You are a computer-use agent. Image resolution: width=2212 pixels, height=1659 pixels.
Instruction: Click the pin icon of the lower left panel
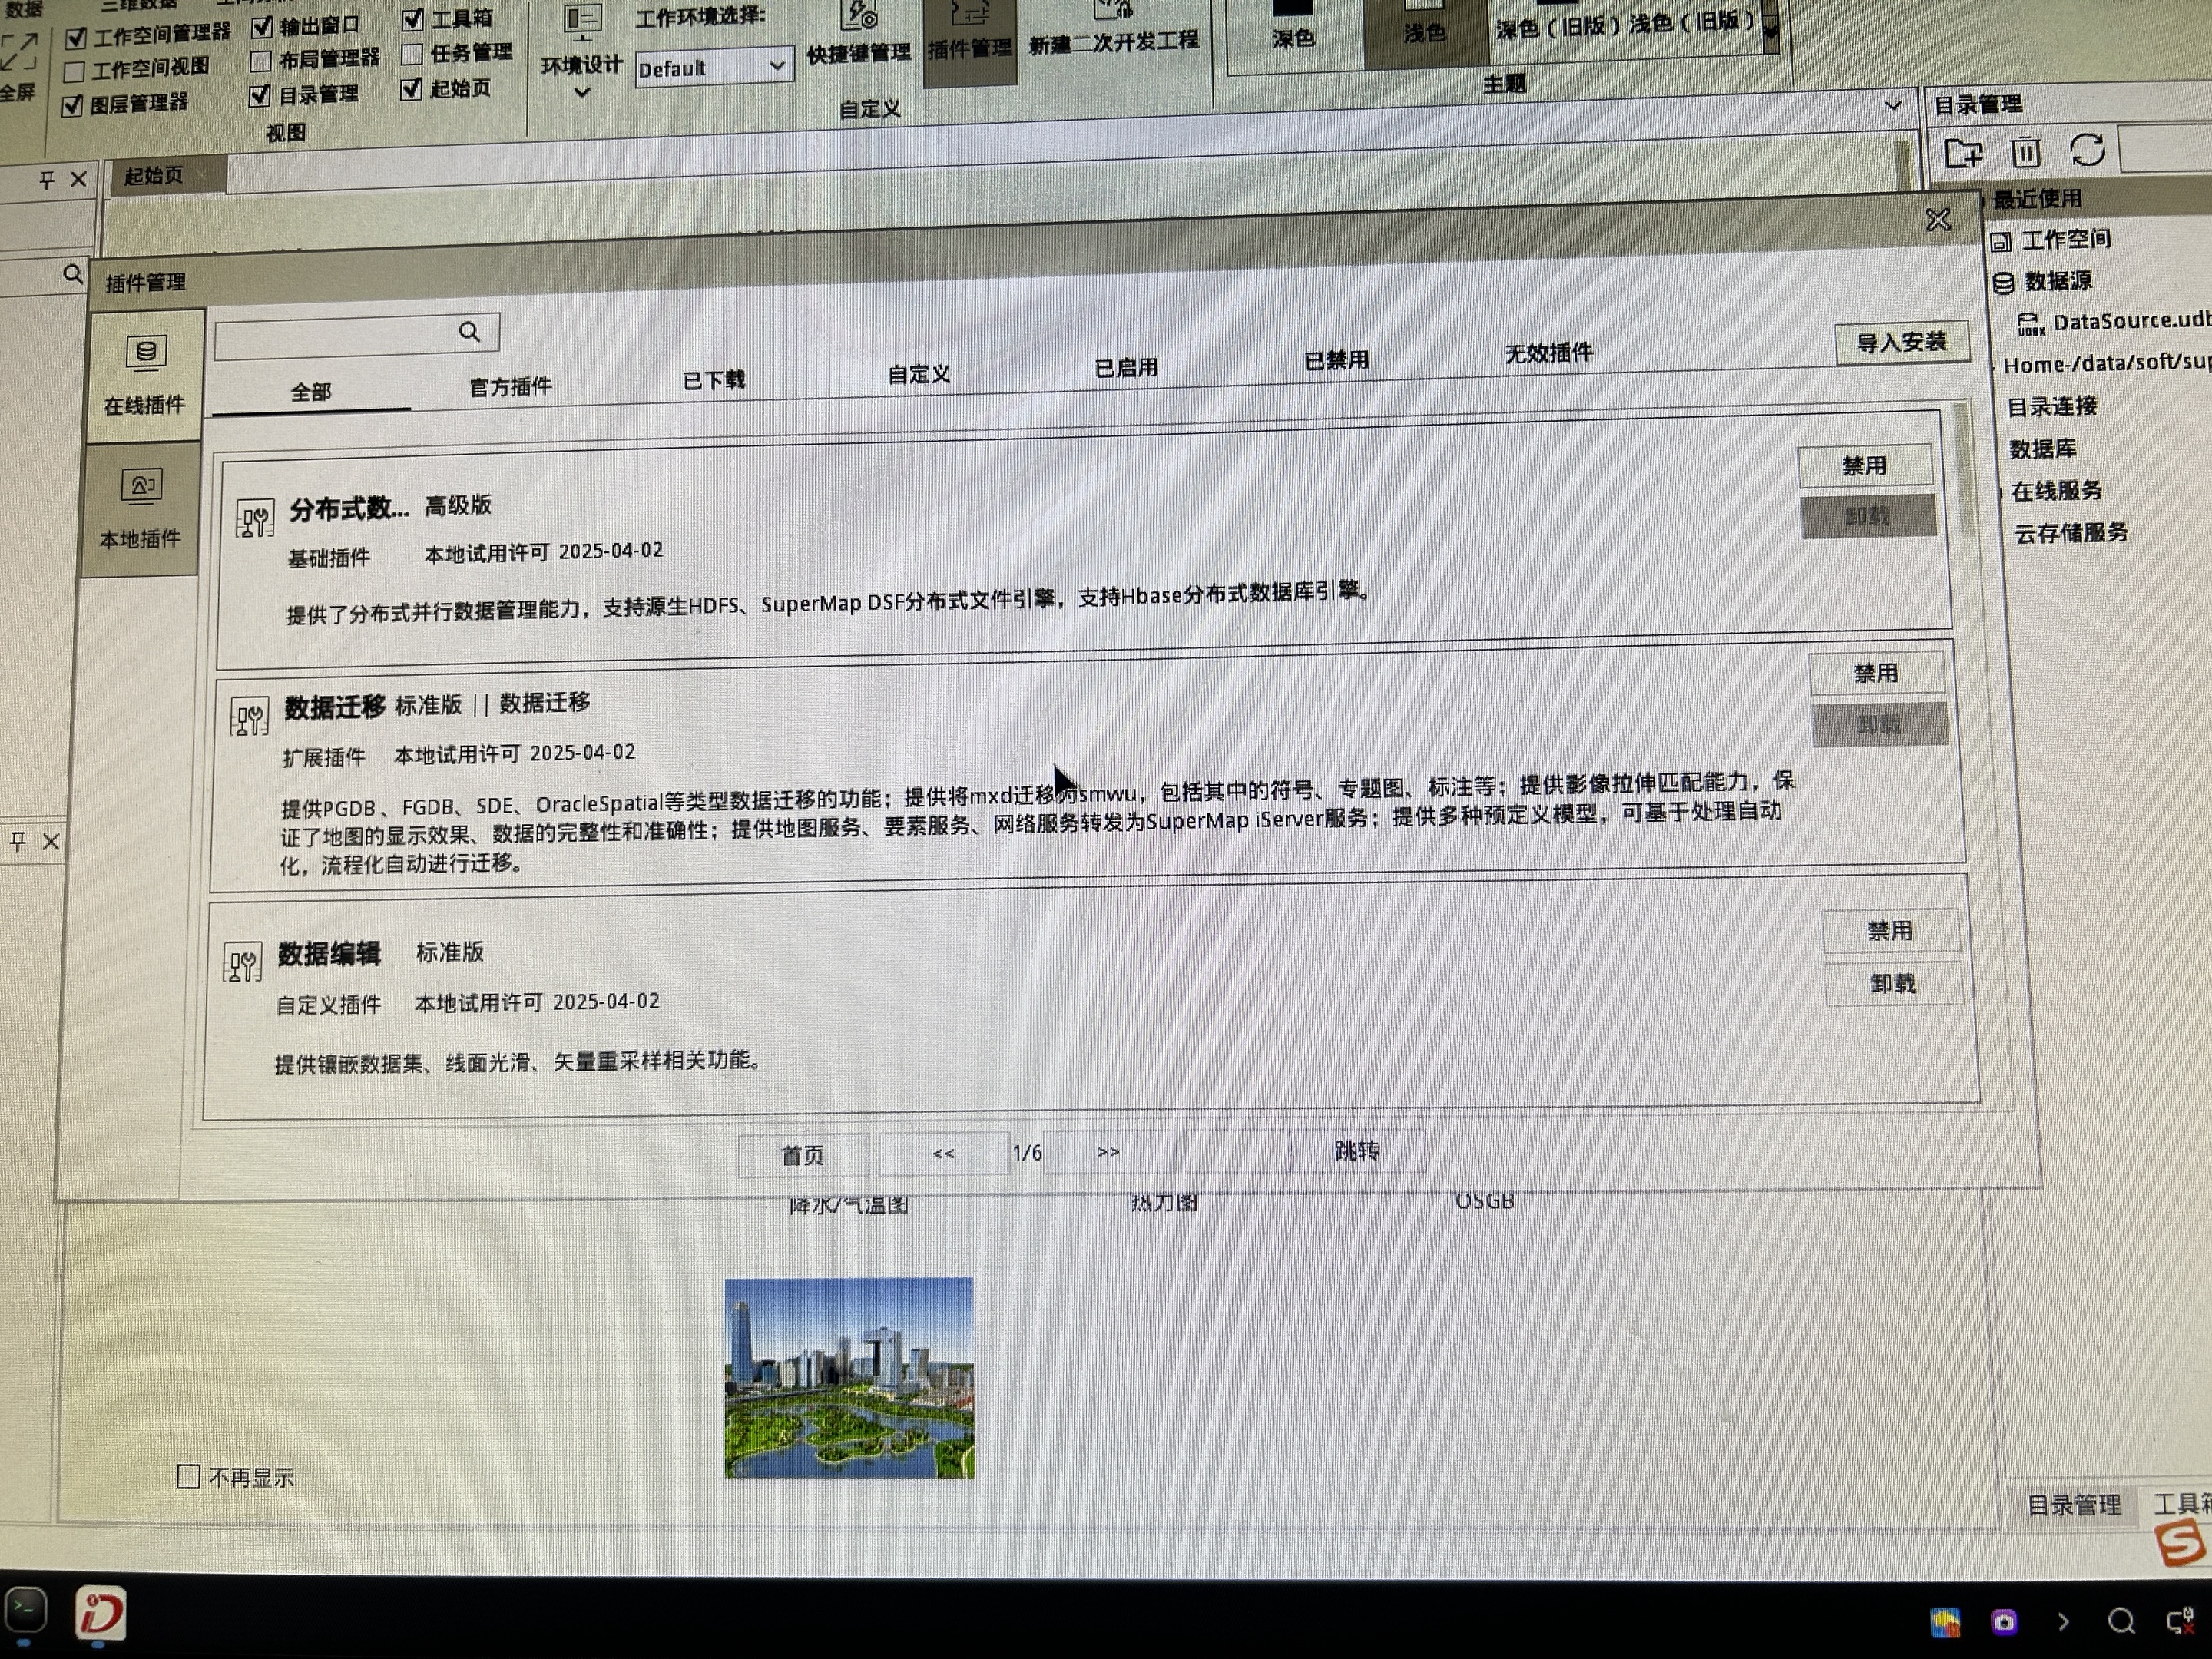(18, 842)
